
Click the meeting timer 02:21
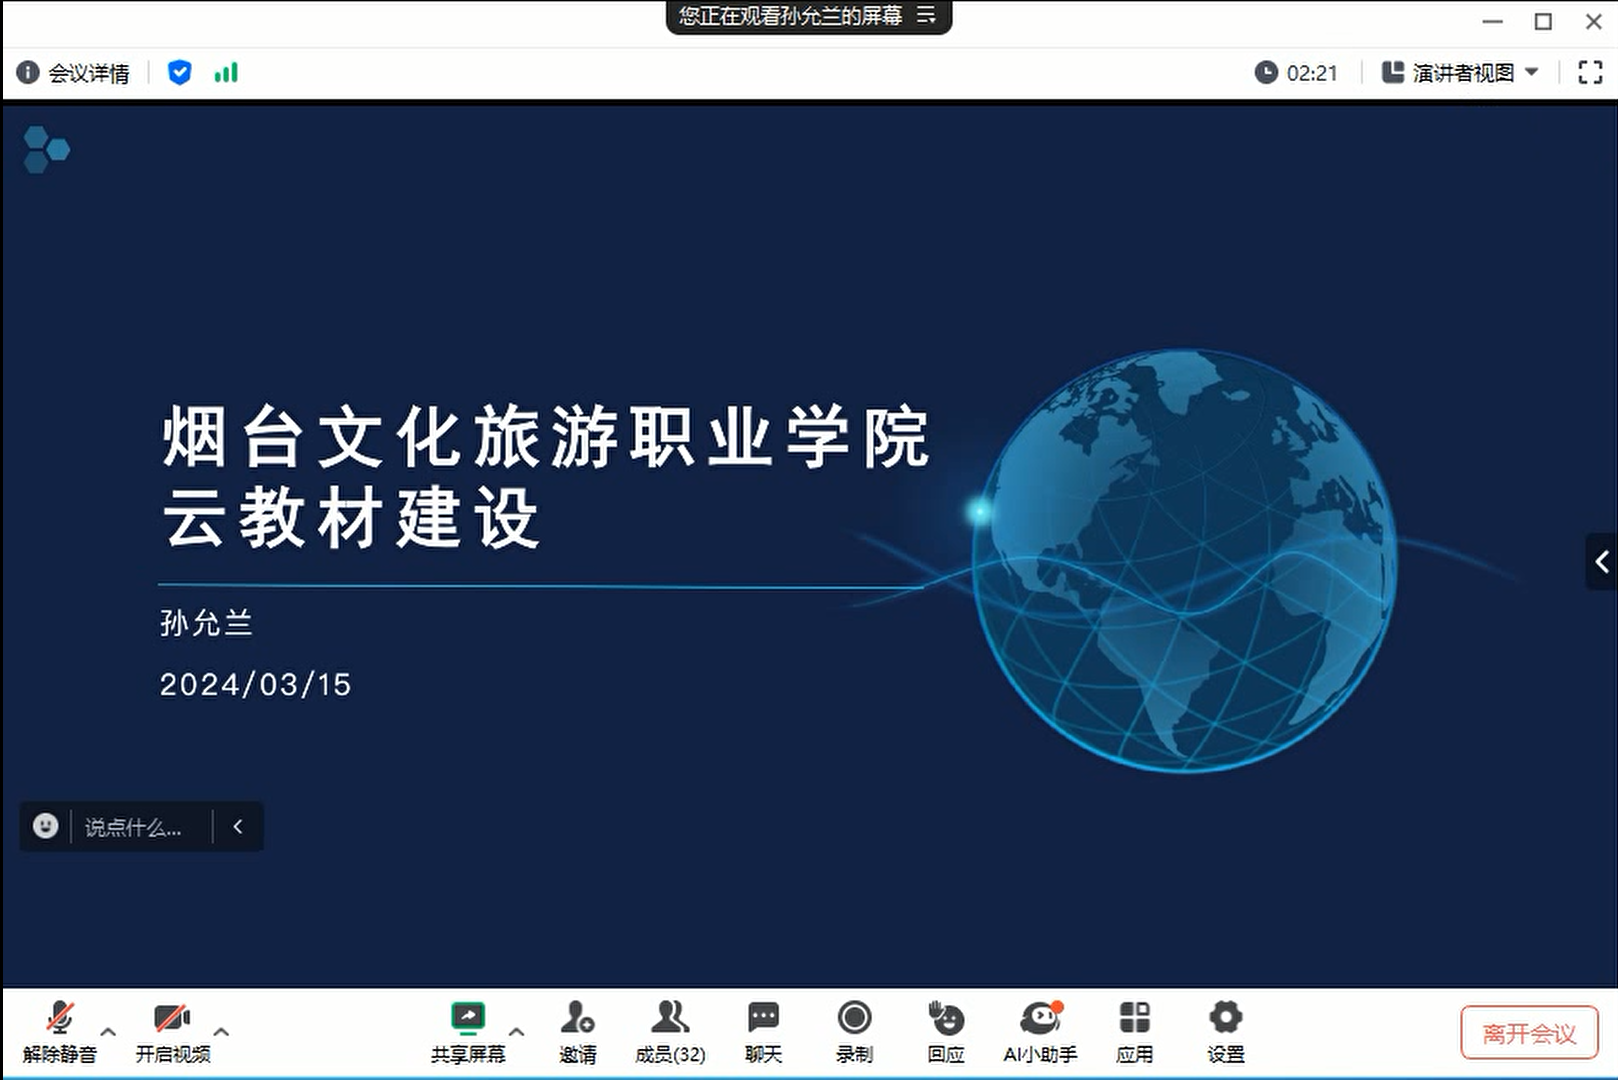[1296, 73]
